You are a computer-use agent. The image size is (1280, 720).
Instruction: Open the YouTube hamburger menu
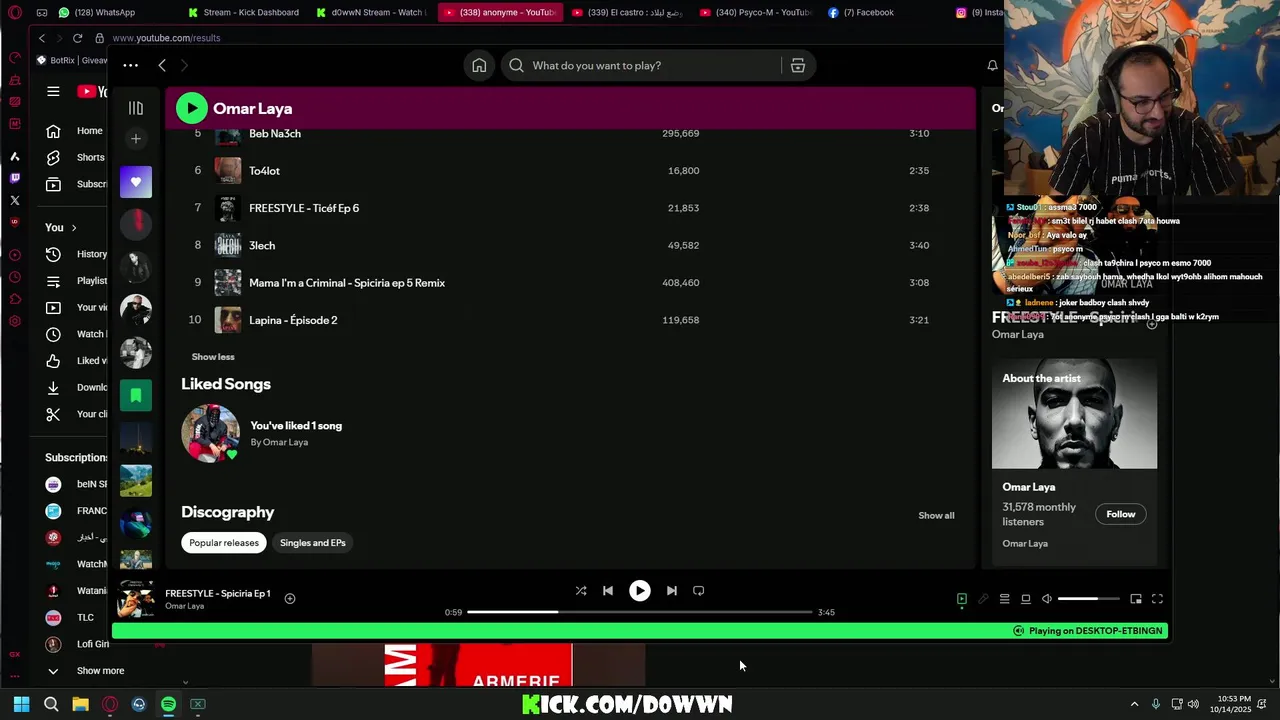click(53, 92)
